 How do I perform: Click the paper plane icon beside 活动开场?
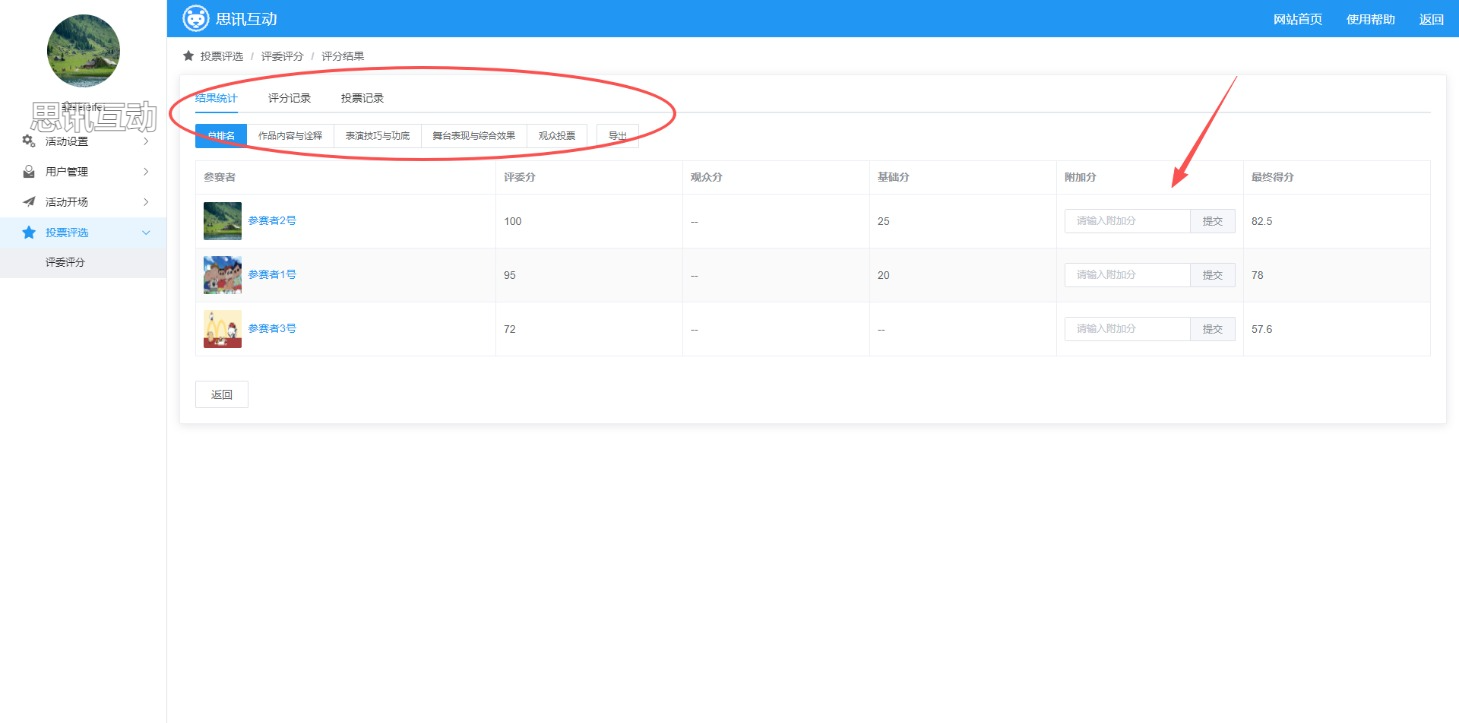tap(29, 202)
